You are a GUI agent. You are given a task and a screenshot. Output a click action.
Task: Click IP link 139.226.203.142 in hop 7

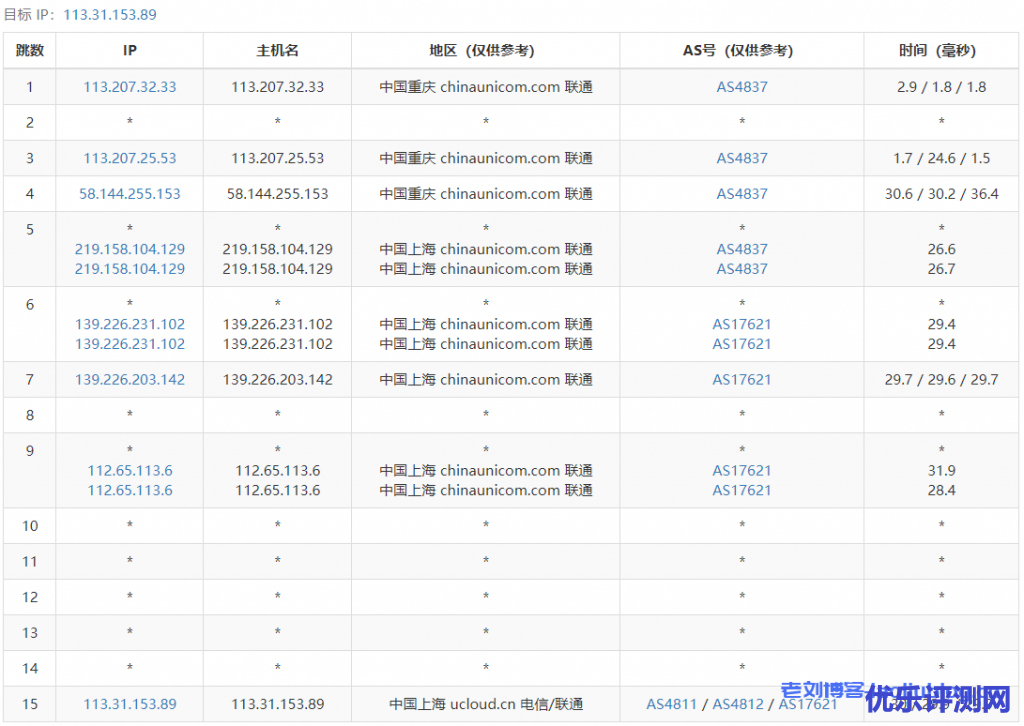pos(130,380)
